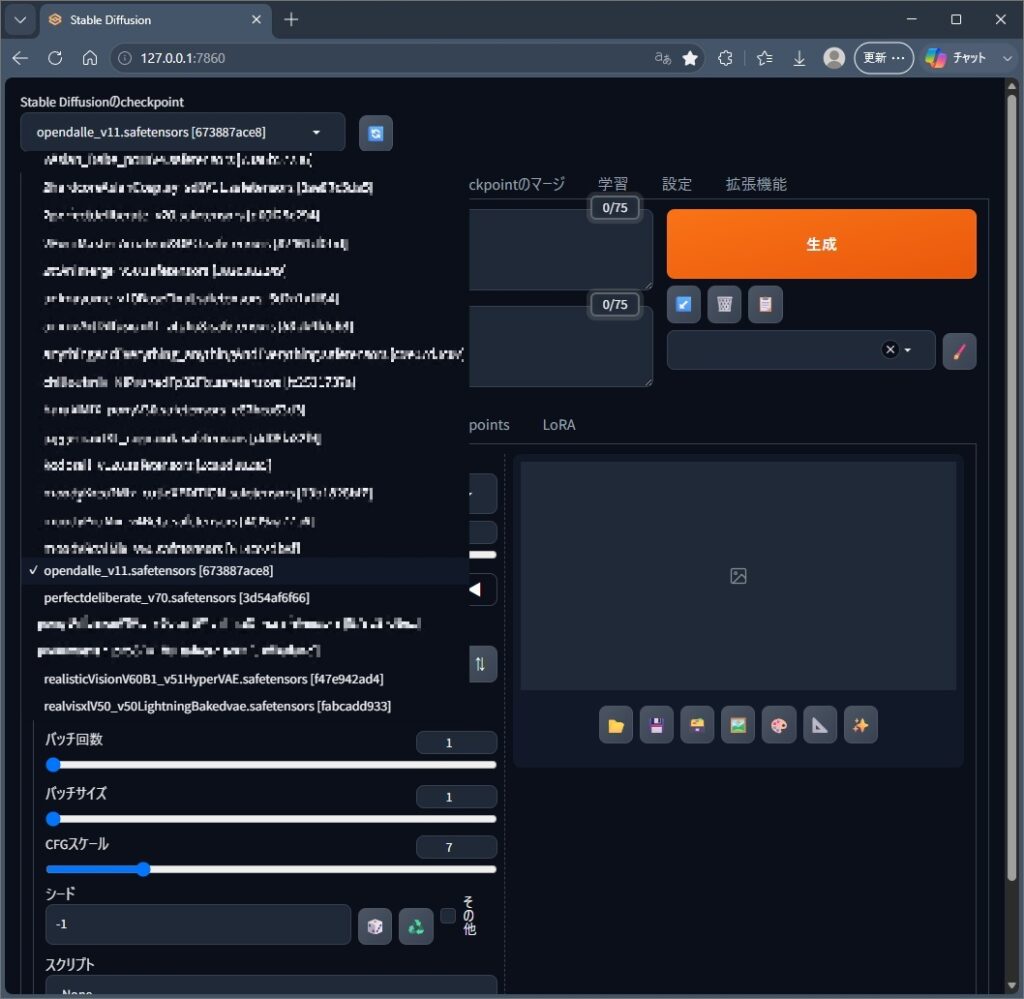Viewport: 1024px width, 999px height.
Task: Switch to the 拡張機能 tab
Action: click(756, 184)
